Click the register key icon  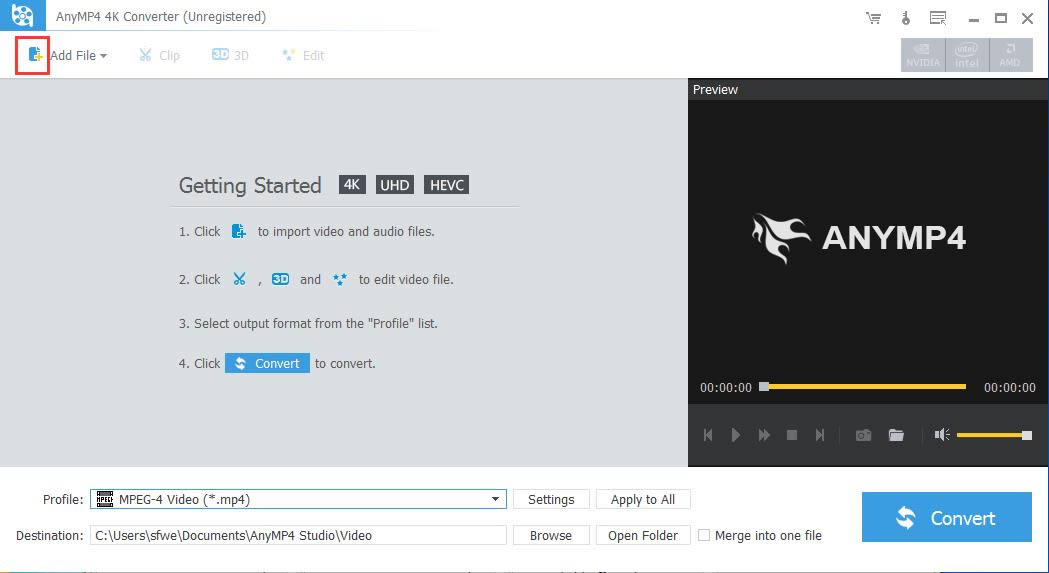click(906, 18)
